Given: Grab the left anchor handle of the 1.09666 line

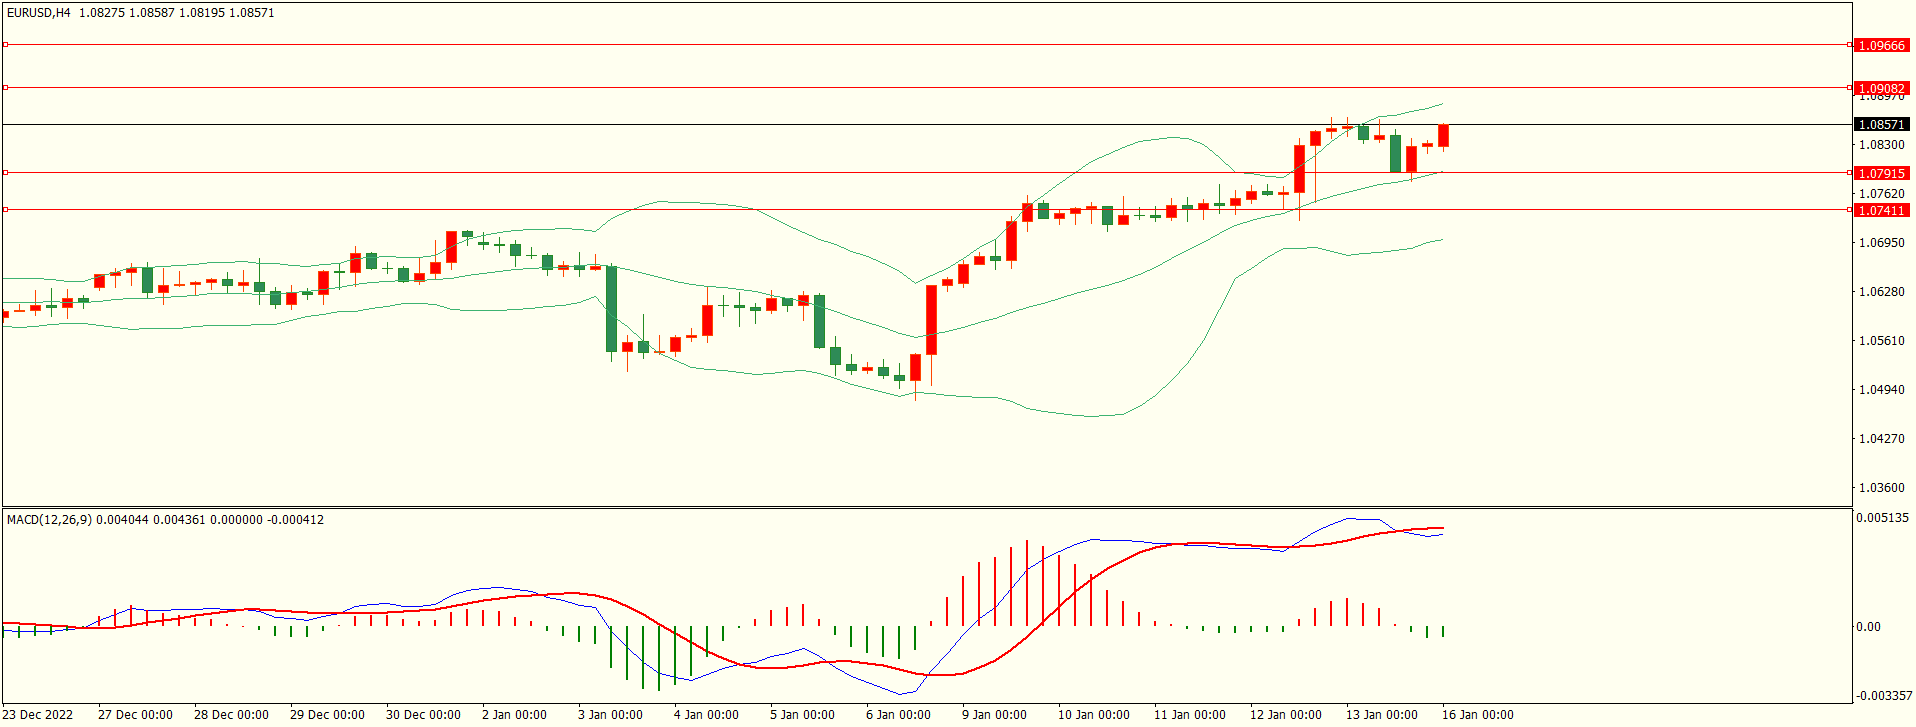Looking at the screenshot, I should point(5,45).
